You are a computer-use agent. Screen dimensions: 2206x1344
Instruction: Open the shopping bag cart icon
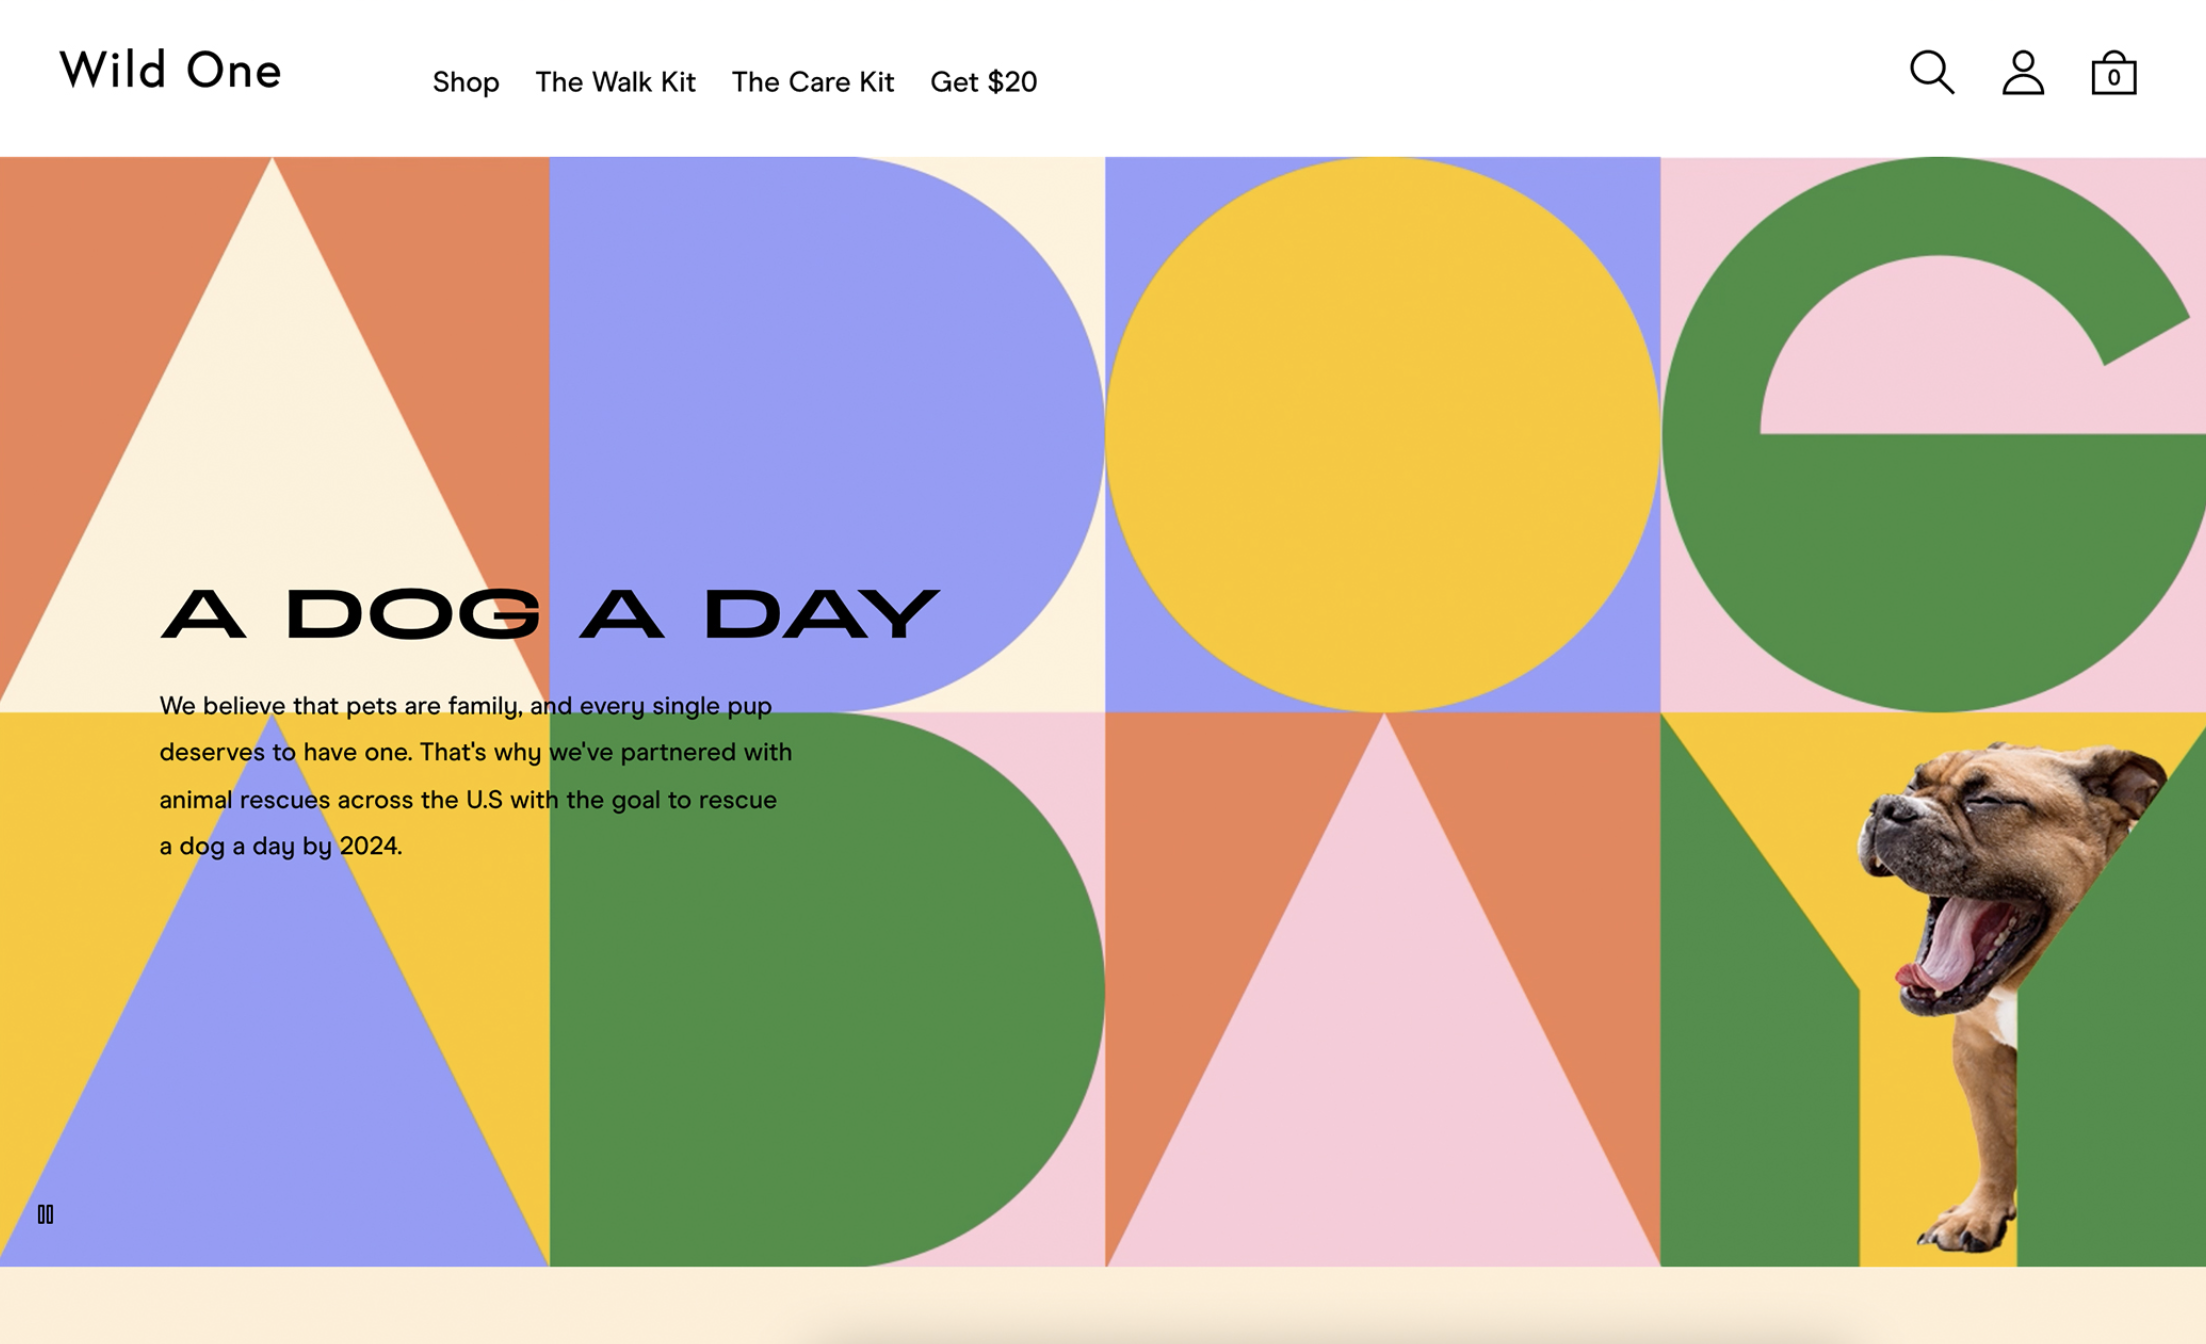point(2114,73)
